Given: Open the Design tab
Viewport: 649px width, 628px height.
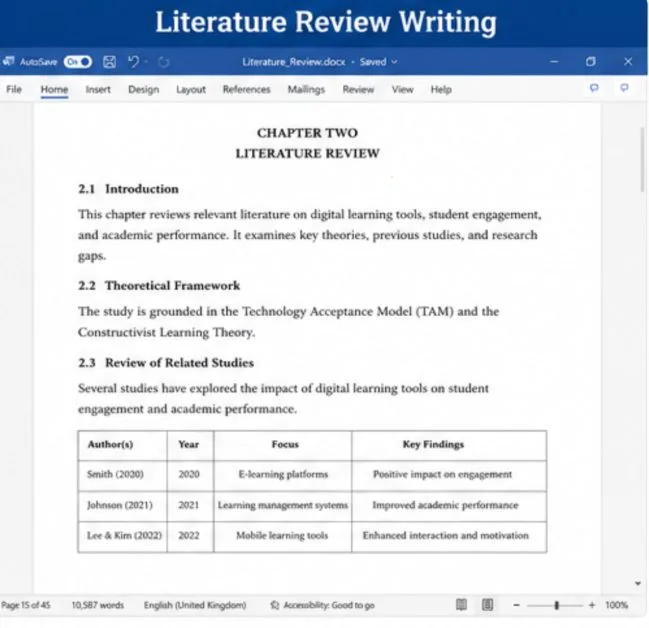Looking at the screenshot, I should (144, 89).
